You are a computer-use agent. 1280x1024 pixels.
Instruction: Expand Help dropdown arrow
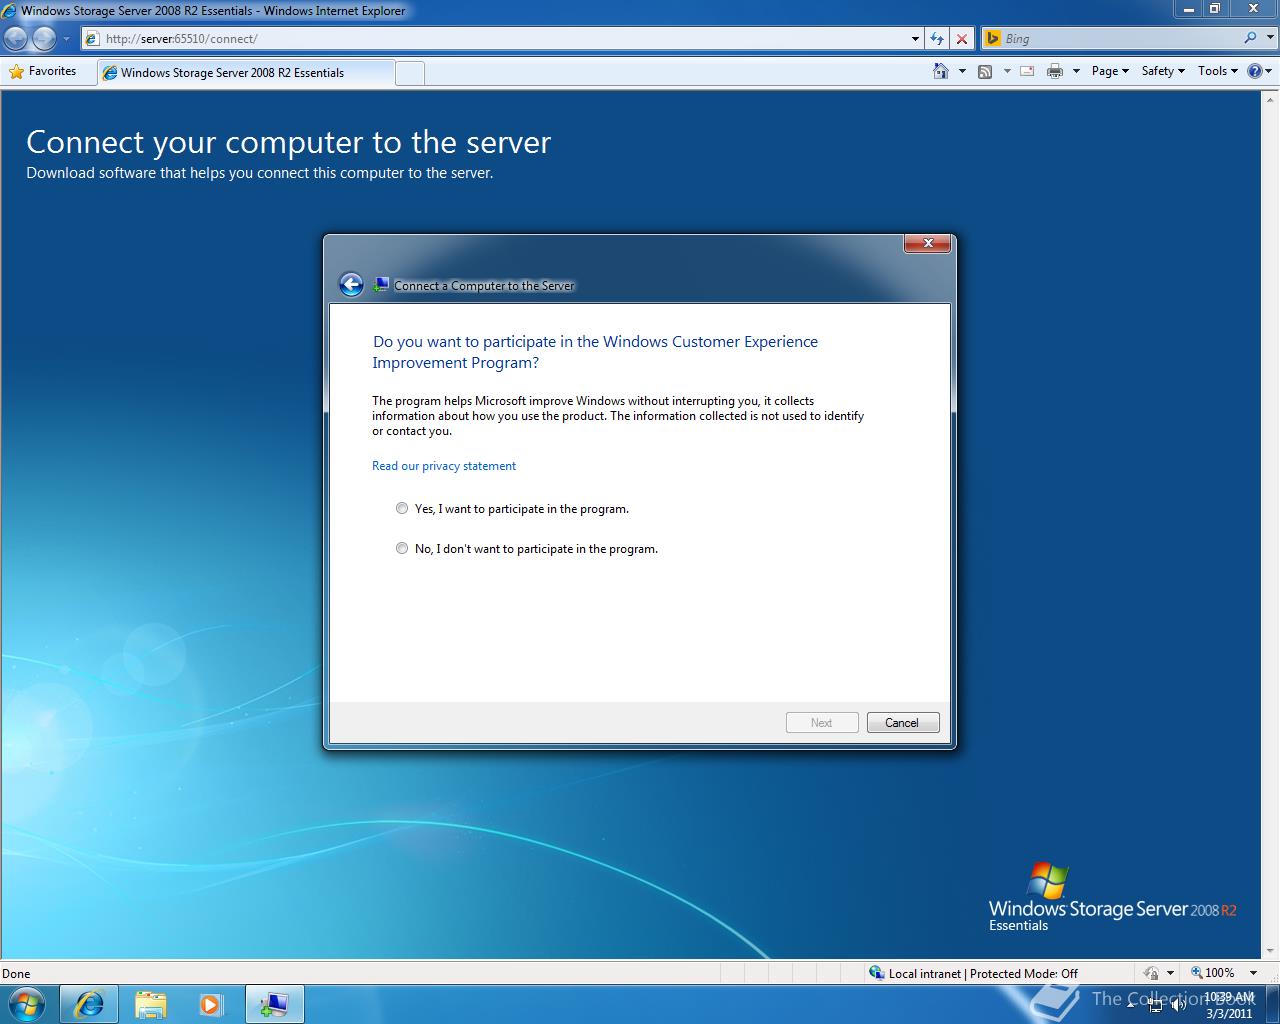[1269, 71]
